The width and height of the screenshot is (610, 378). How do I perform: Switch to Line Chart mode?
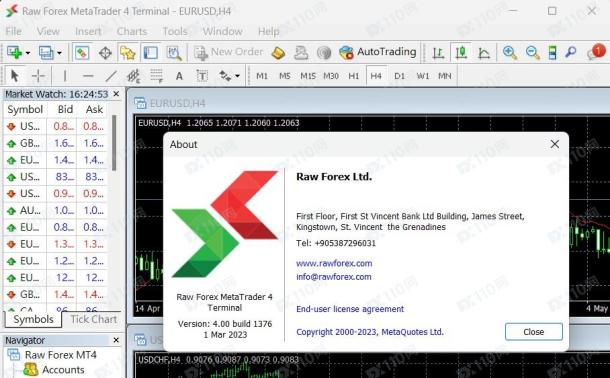tap(484, 52)
